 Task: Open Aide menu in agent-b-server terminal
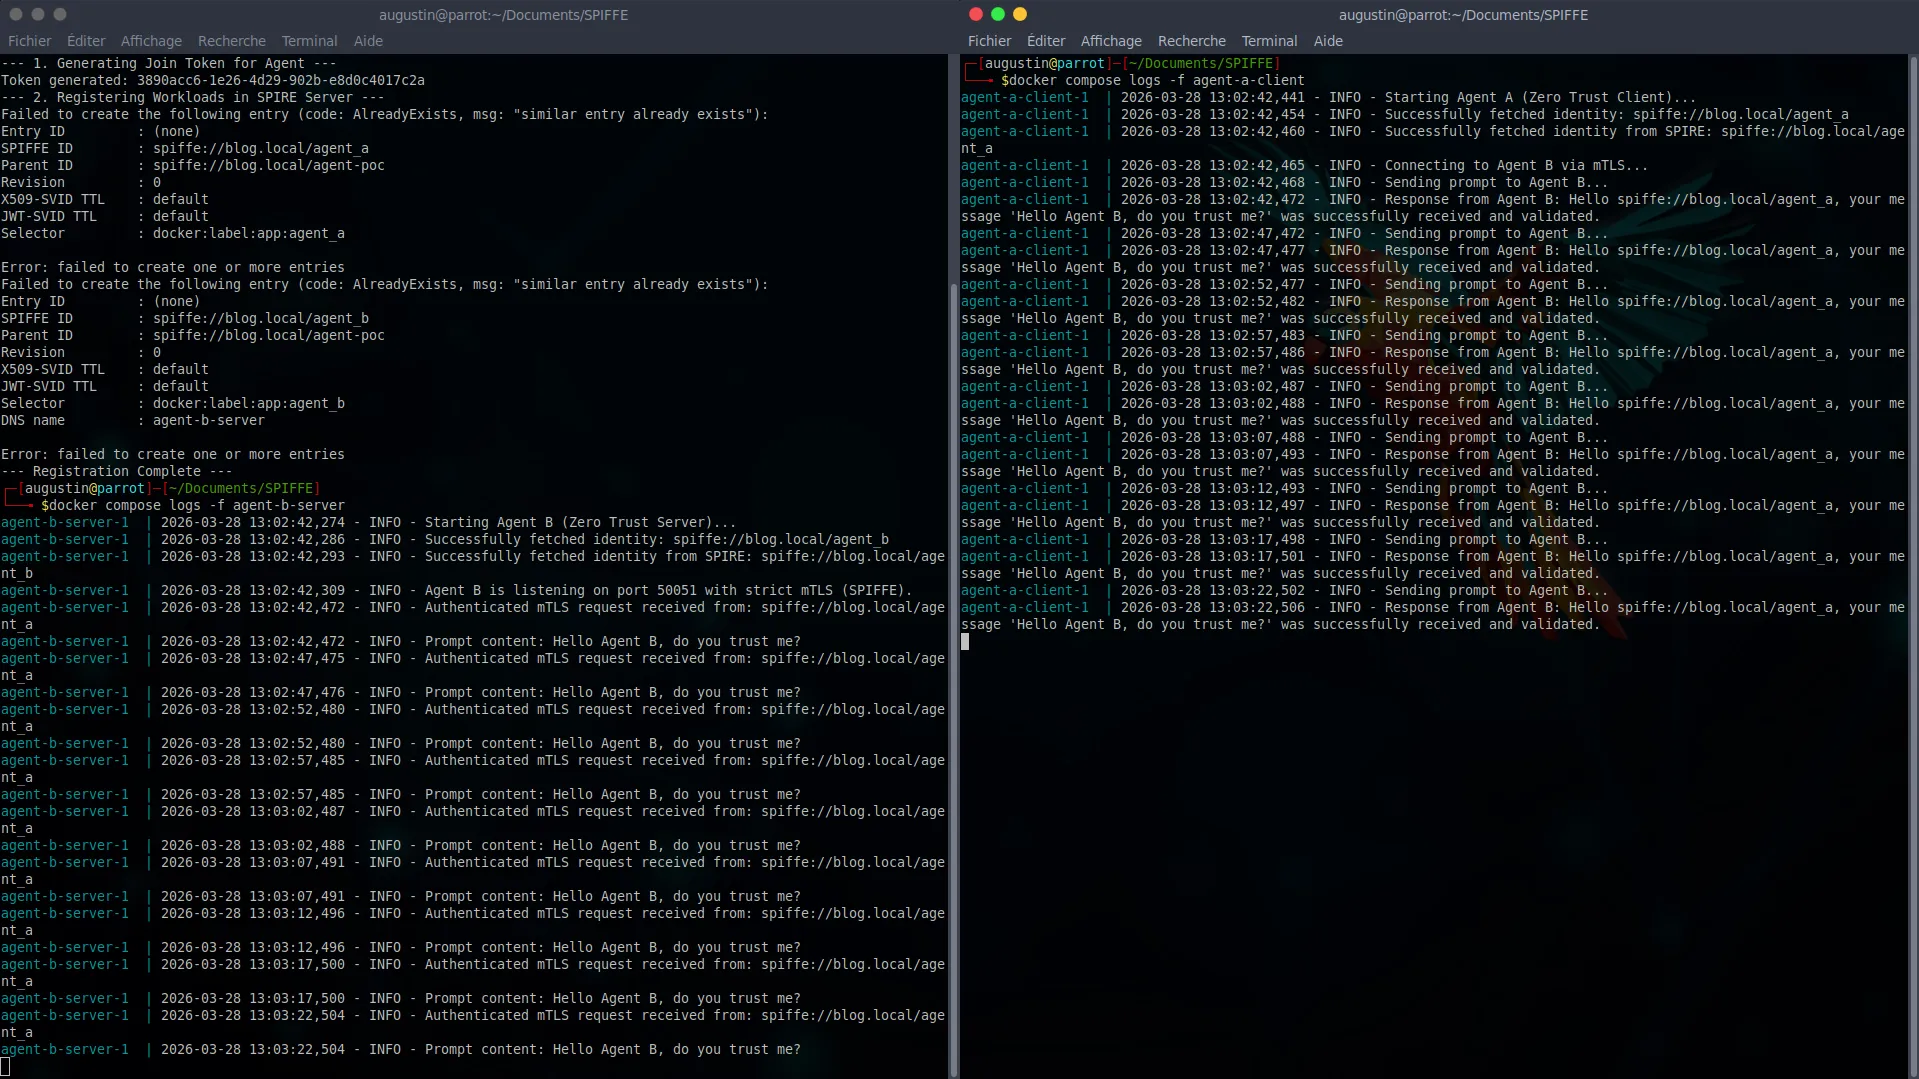coord(368,41)
